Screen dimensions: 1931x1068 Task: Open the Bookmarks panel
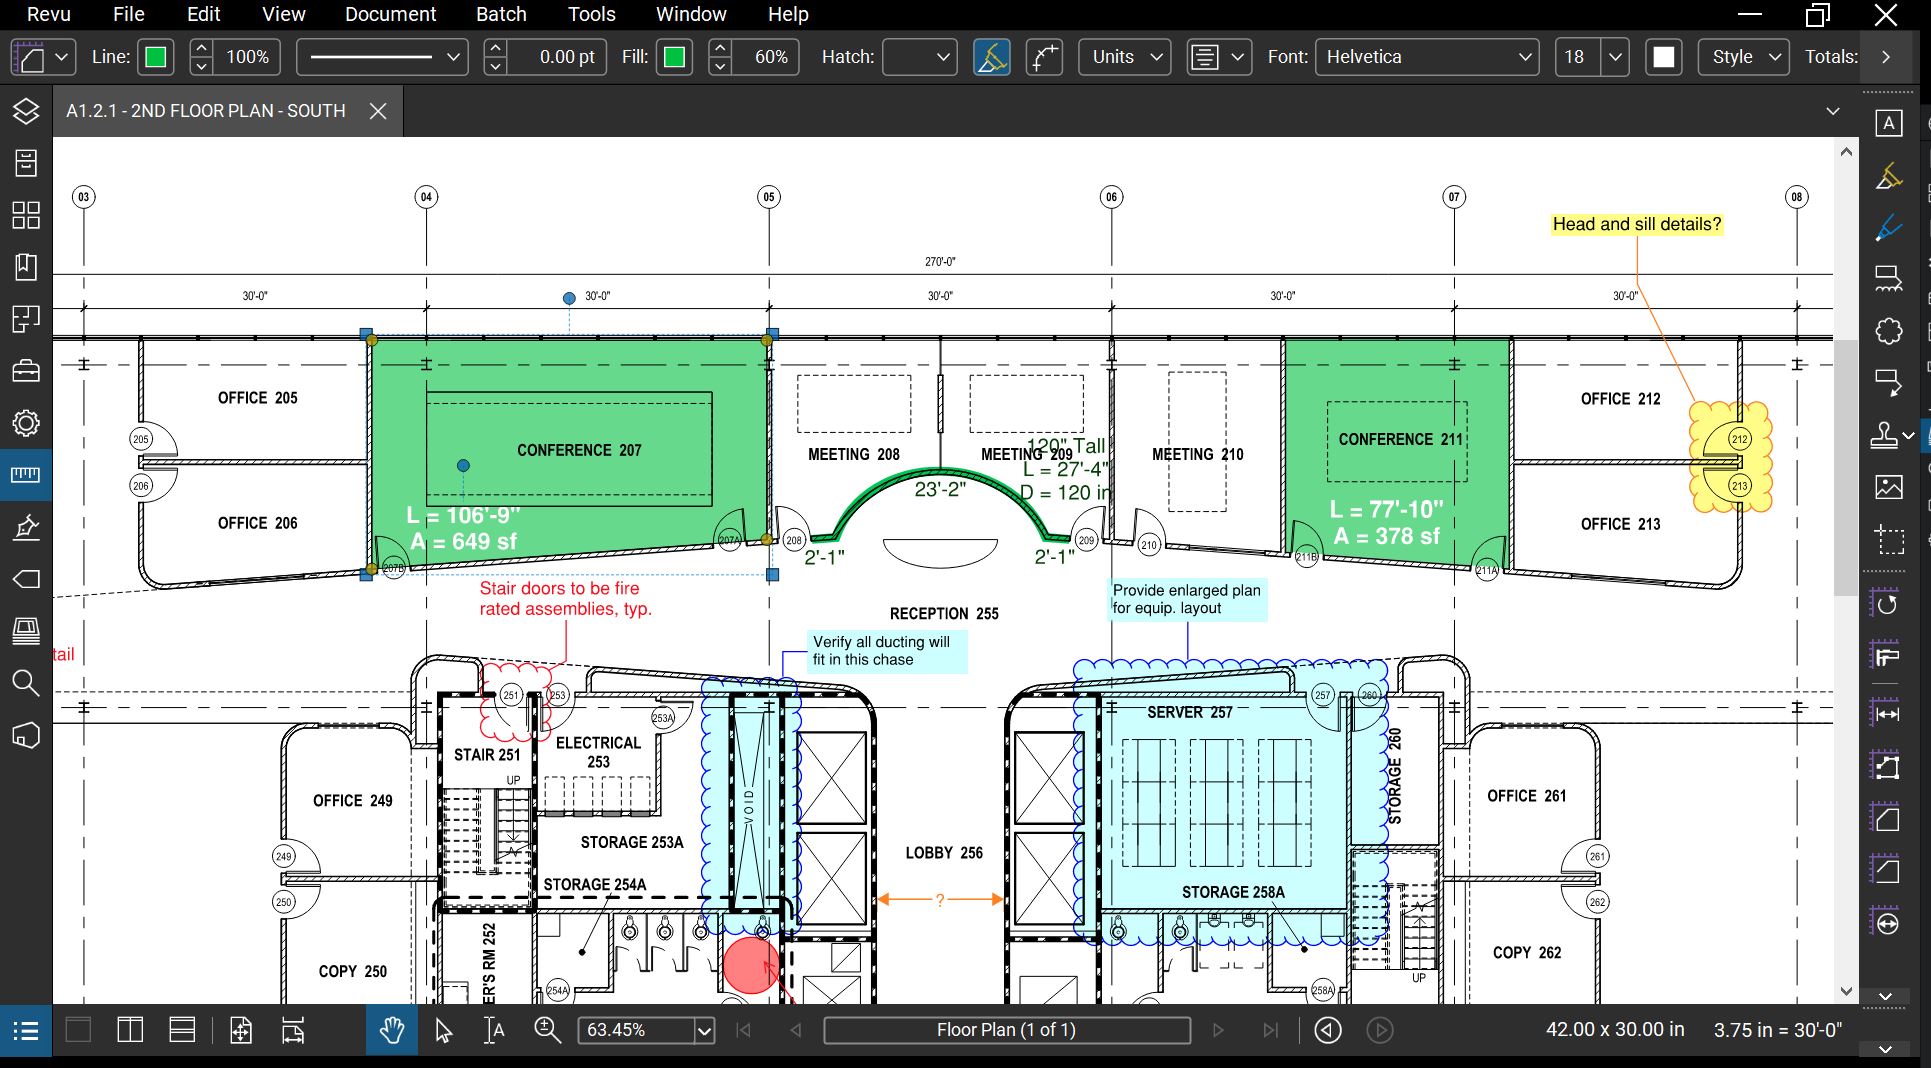(x=25, y=267)
